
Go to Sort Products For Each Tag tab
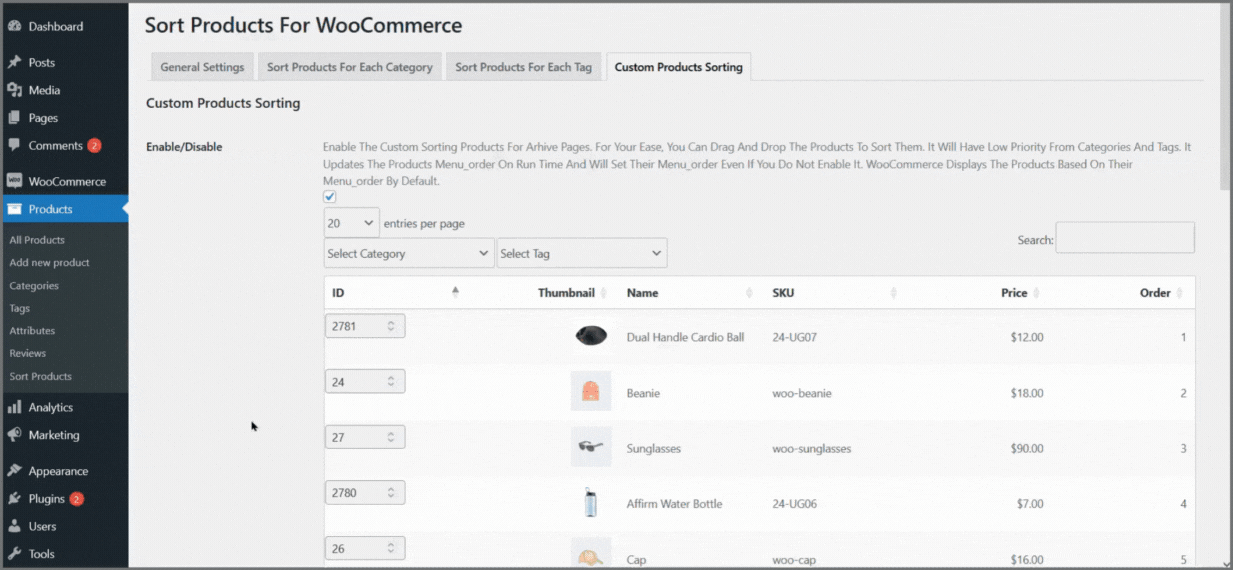pyautogui.click(x=523, y=67)
